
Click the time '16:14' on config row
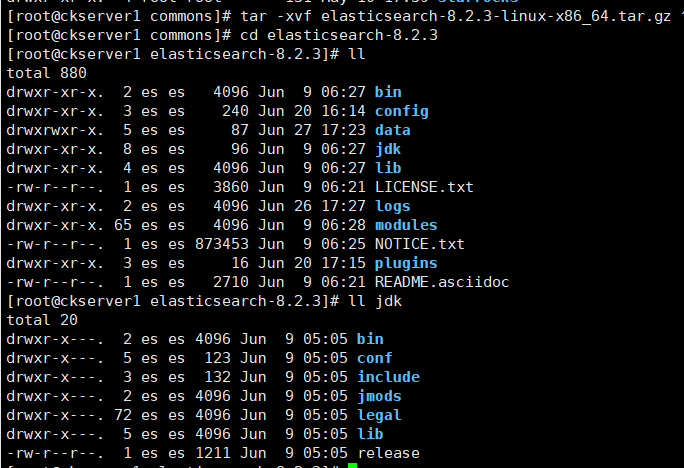point(343,111)
